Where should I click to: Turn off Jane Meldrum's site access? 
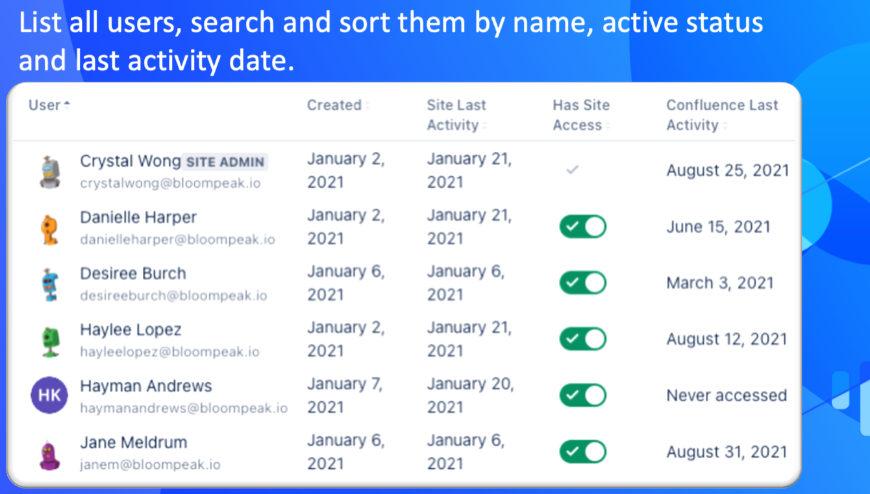coord(582,452)
